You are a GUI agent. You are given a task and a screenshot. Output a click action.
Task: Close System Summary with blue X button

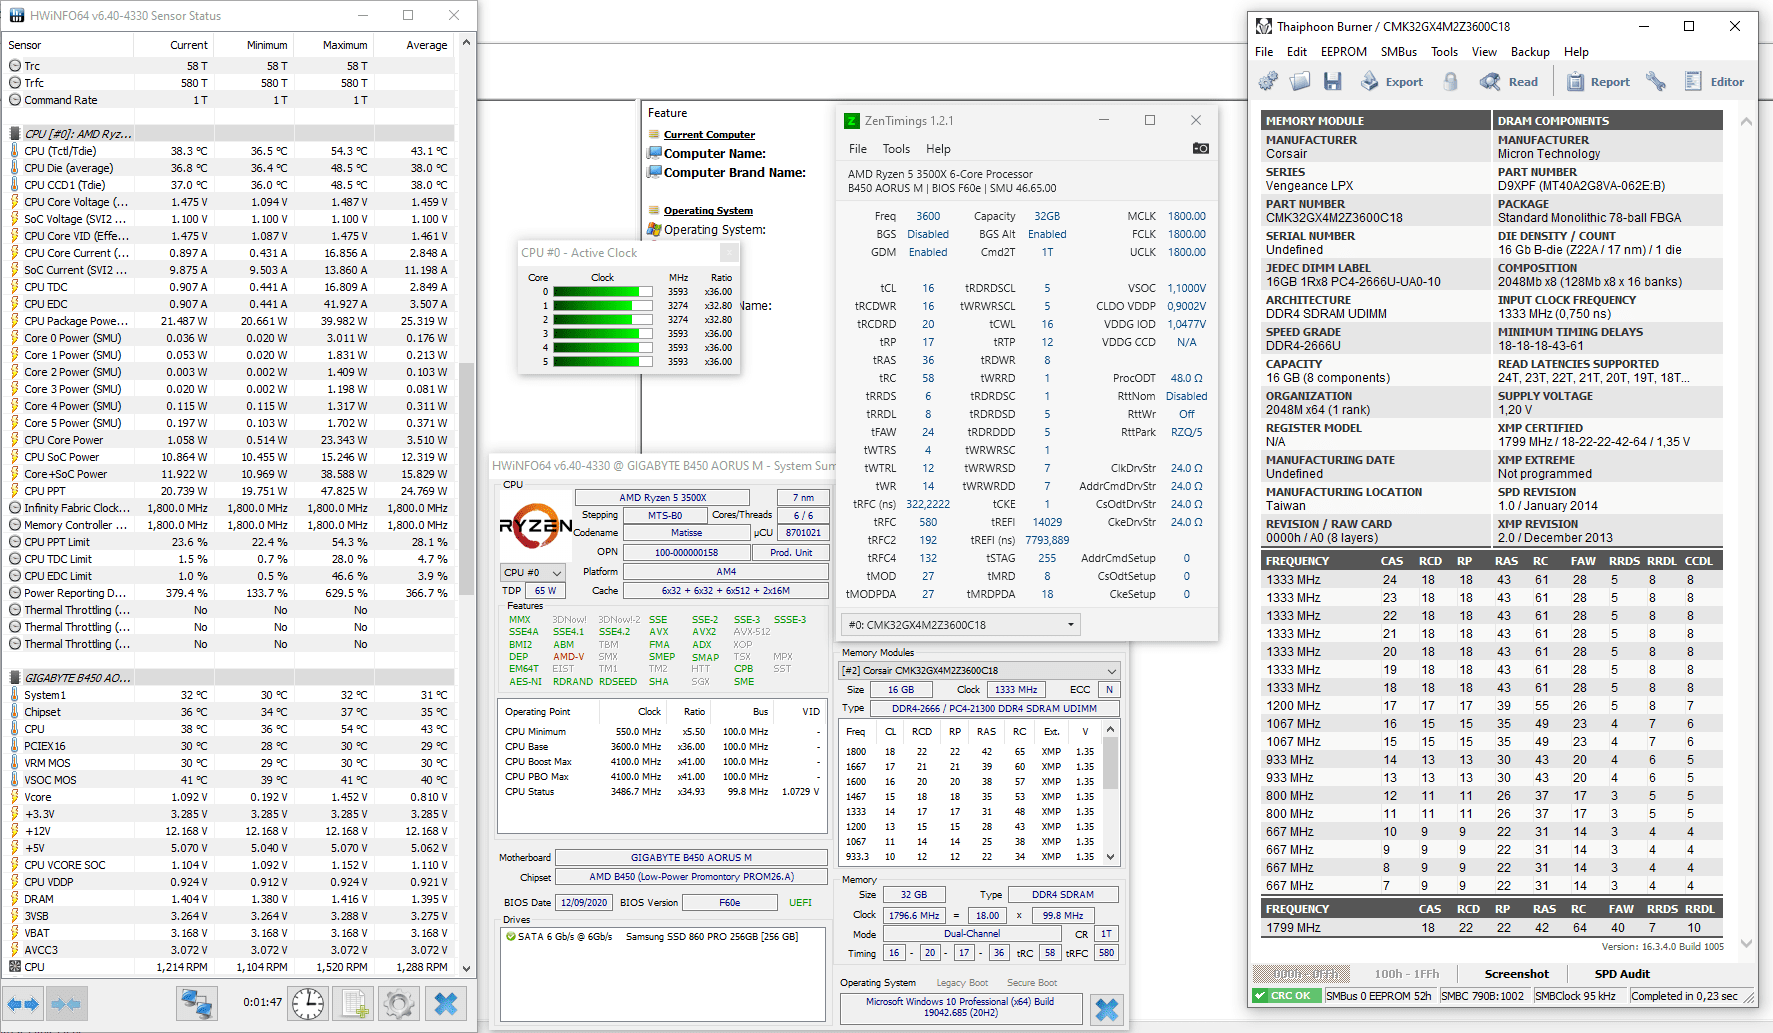pyautogui.click(x=1107, y=1009)
